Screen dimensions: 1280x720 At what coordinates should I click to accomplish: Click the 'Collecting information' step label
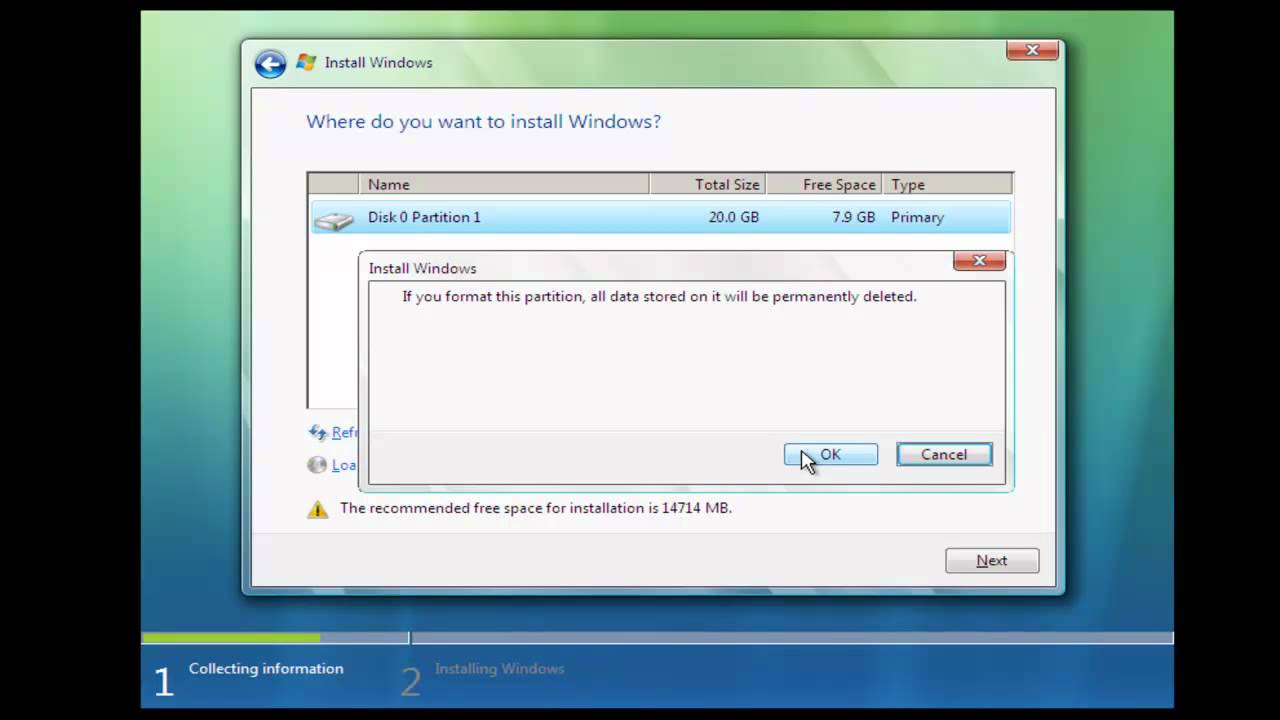click(266, 669)
